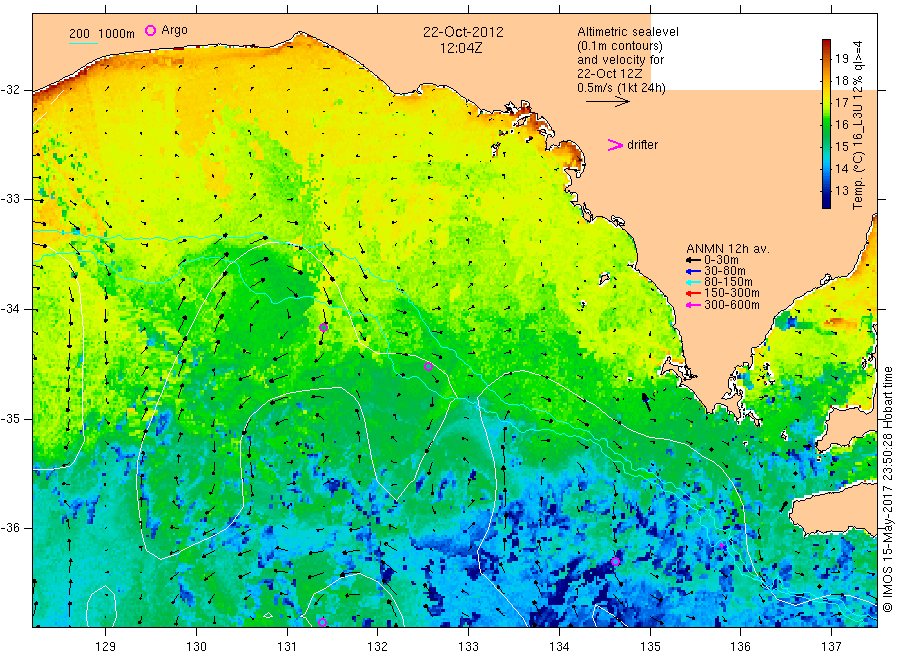Click the cyan bathymetry line under '200 1000m'
The width and height of the screenshot is (900, 660).
[x=83, y=43]
